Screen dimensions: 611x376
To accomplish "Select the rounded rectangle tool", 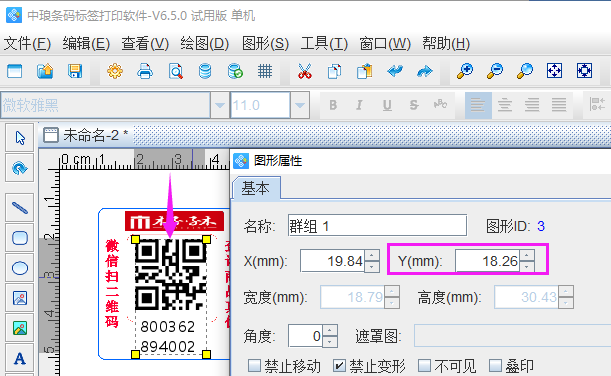I will (19, 238).
